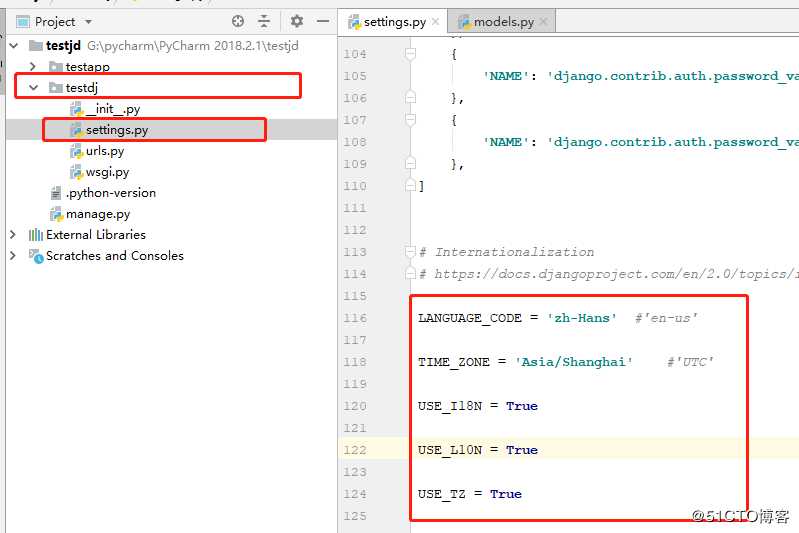Switch to models.py editor tab
799x533 pixels.
(x=503, y=22)
